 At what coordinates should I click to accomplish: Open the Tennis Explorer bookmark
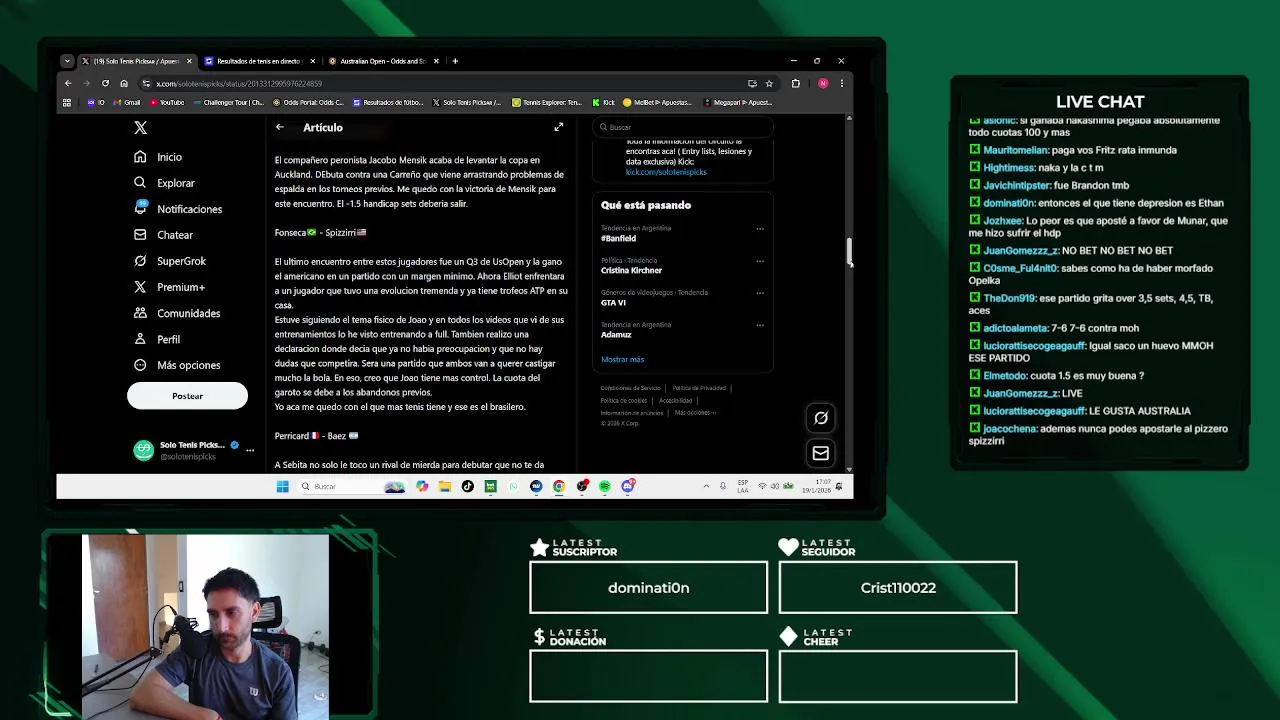coord(547,102)
